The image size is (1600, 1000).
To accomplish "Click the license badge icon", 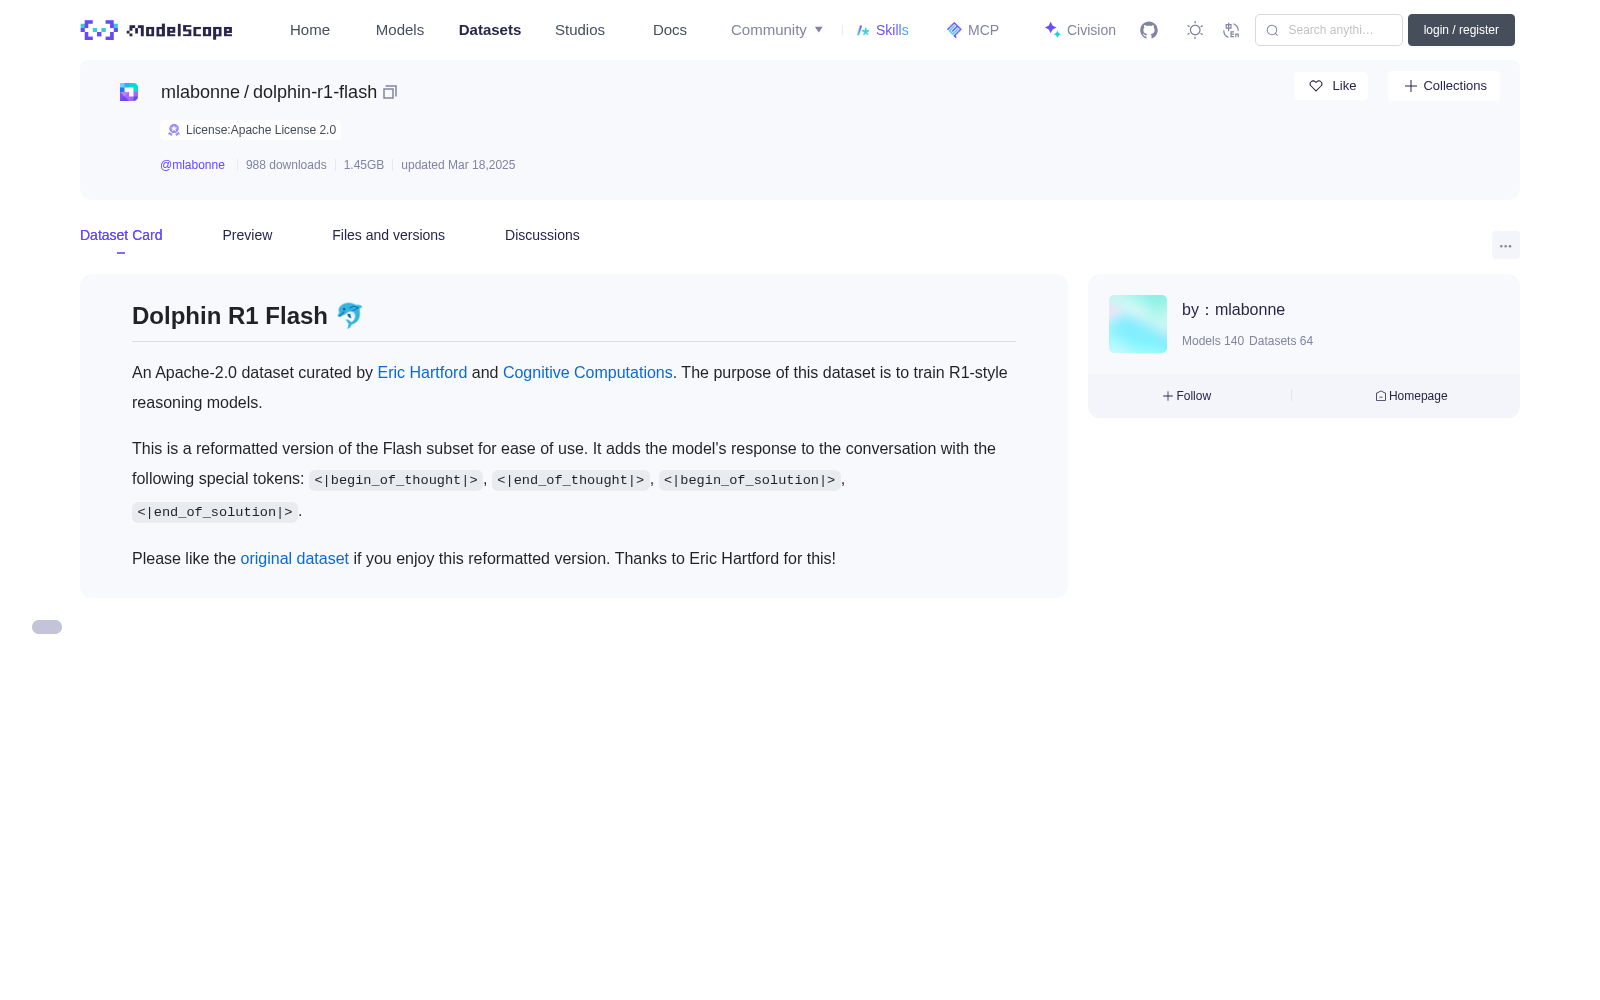I will (174, 130).
